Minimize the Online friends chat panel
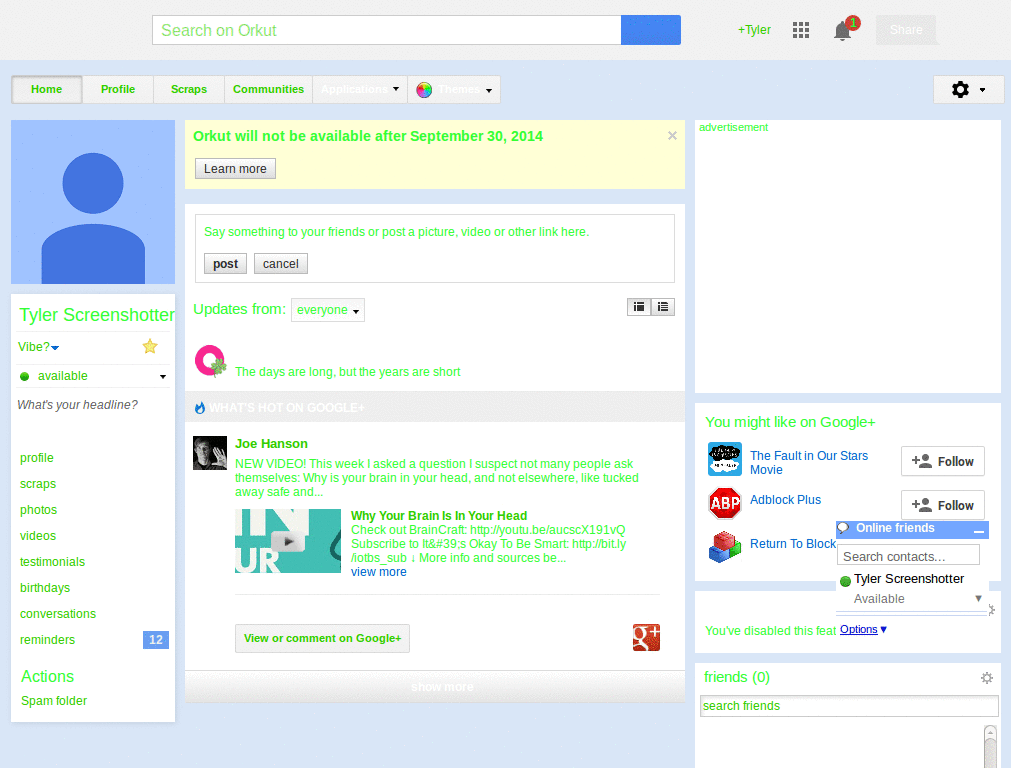 coord(978,530)
